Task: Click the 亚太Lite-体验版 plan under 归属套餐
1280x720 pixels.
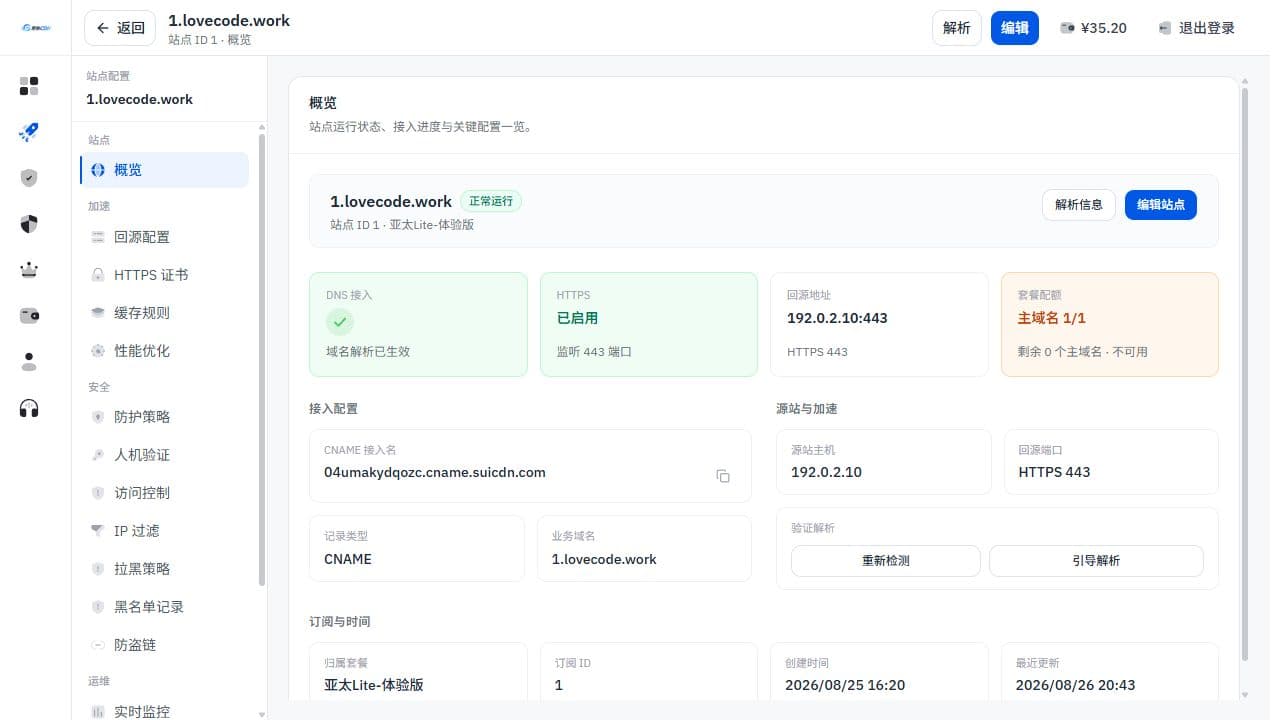Action: coord(374,685)
